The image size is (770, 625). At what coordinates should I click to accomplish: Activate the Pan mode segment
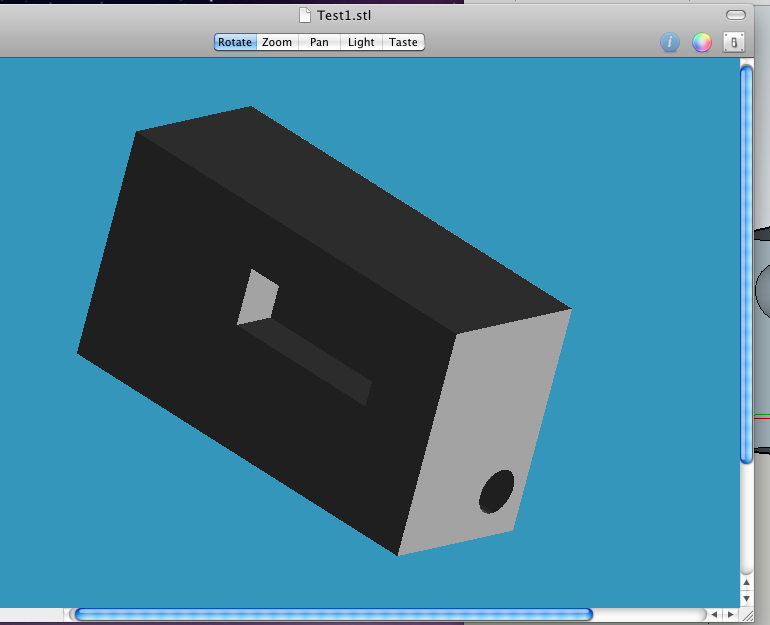(319, 42)
